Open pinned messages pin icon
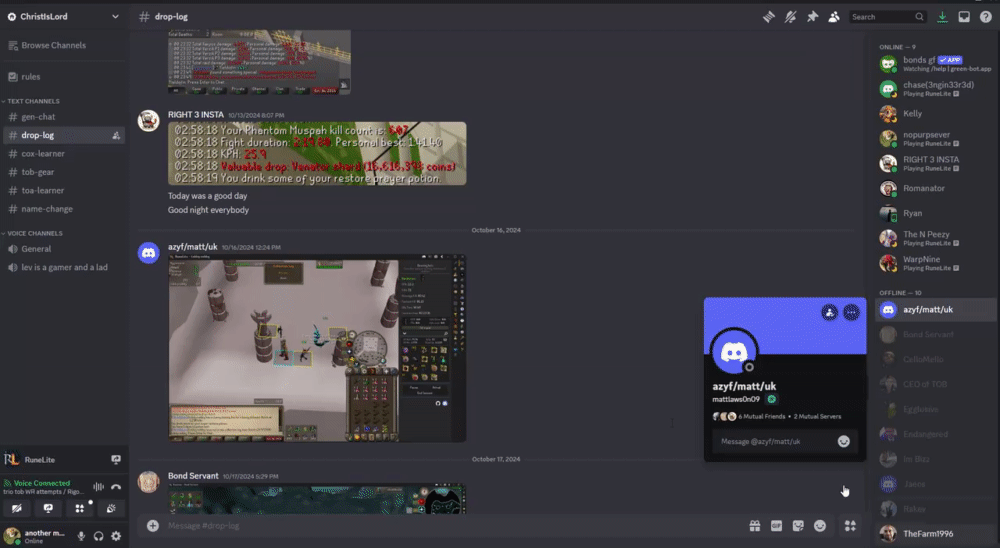 pyautogui.click(x=812, y=17)
